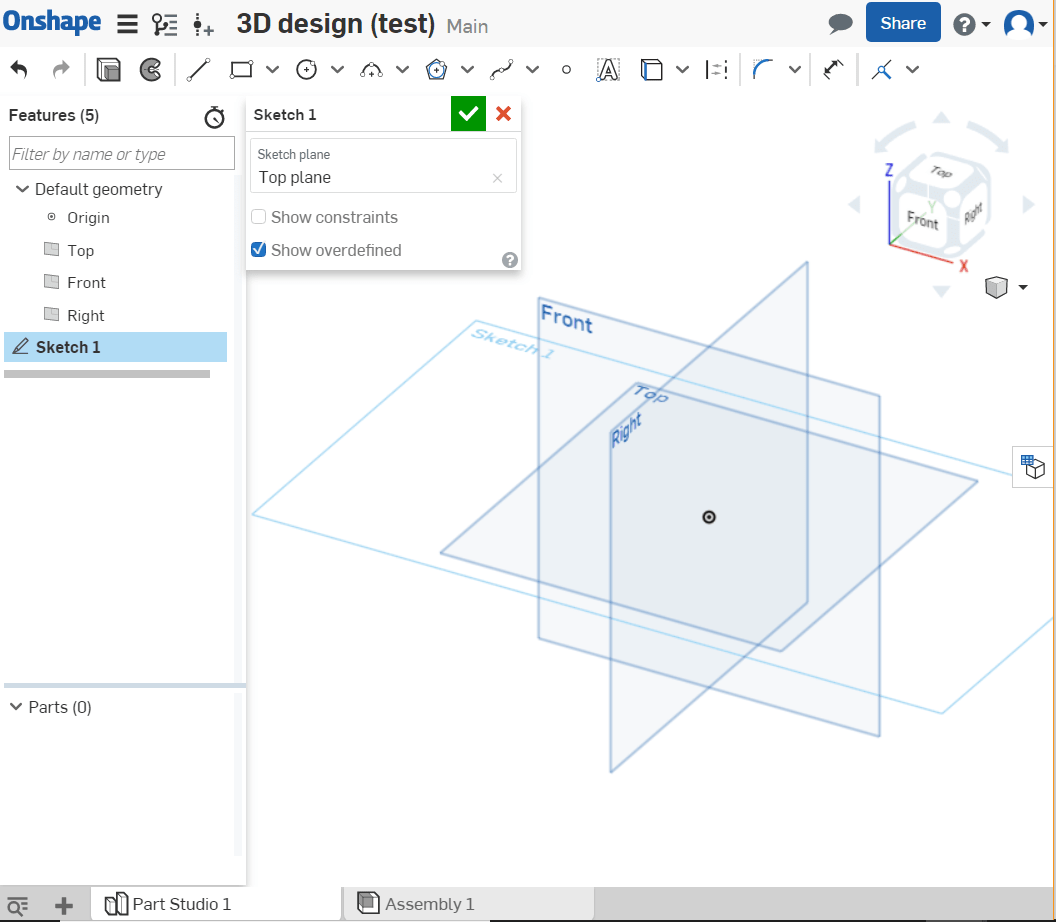The width and height of the screenshot is (1056, 922).
Task: Select the Trim tool icon
Action: 882,69
